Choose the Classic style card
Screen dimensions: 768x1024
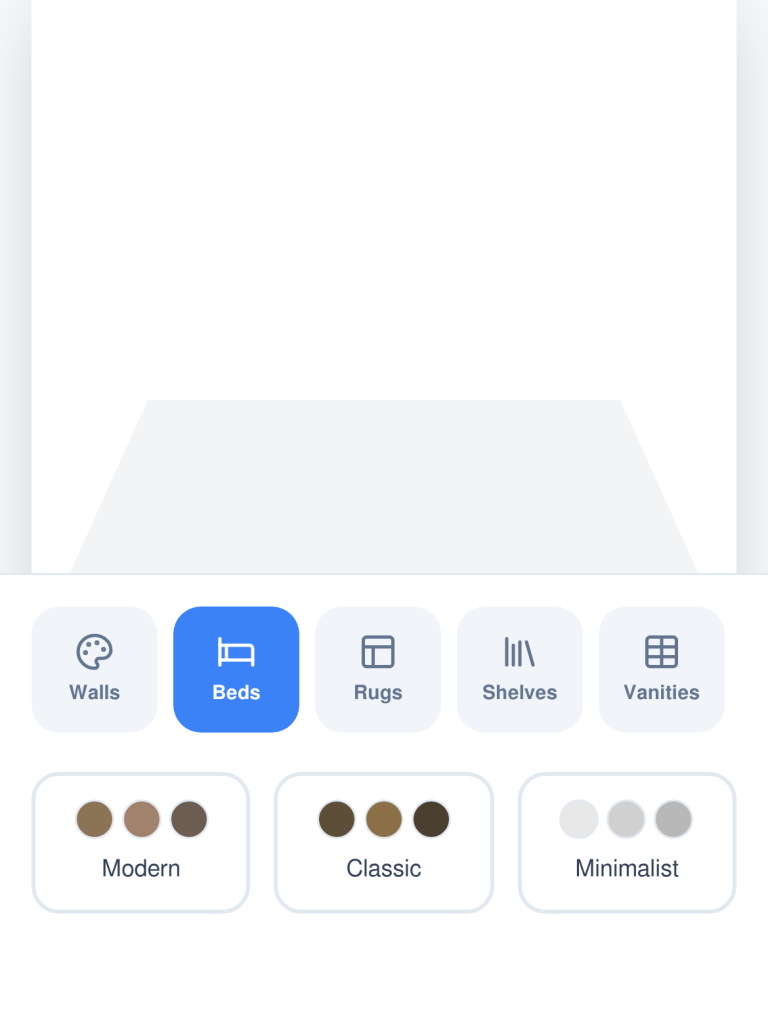(x=384, y=842)
